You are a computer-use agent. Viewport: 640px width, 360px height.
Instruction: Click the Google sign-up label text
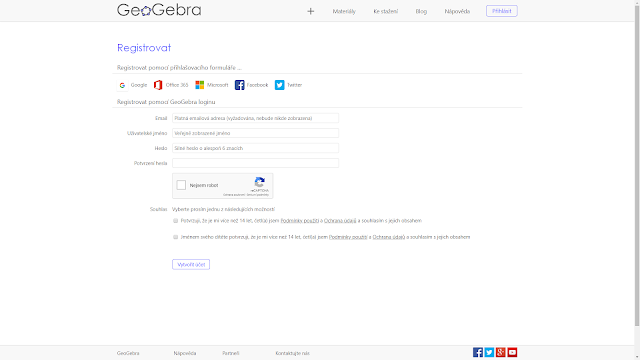point(139,85)
